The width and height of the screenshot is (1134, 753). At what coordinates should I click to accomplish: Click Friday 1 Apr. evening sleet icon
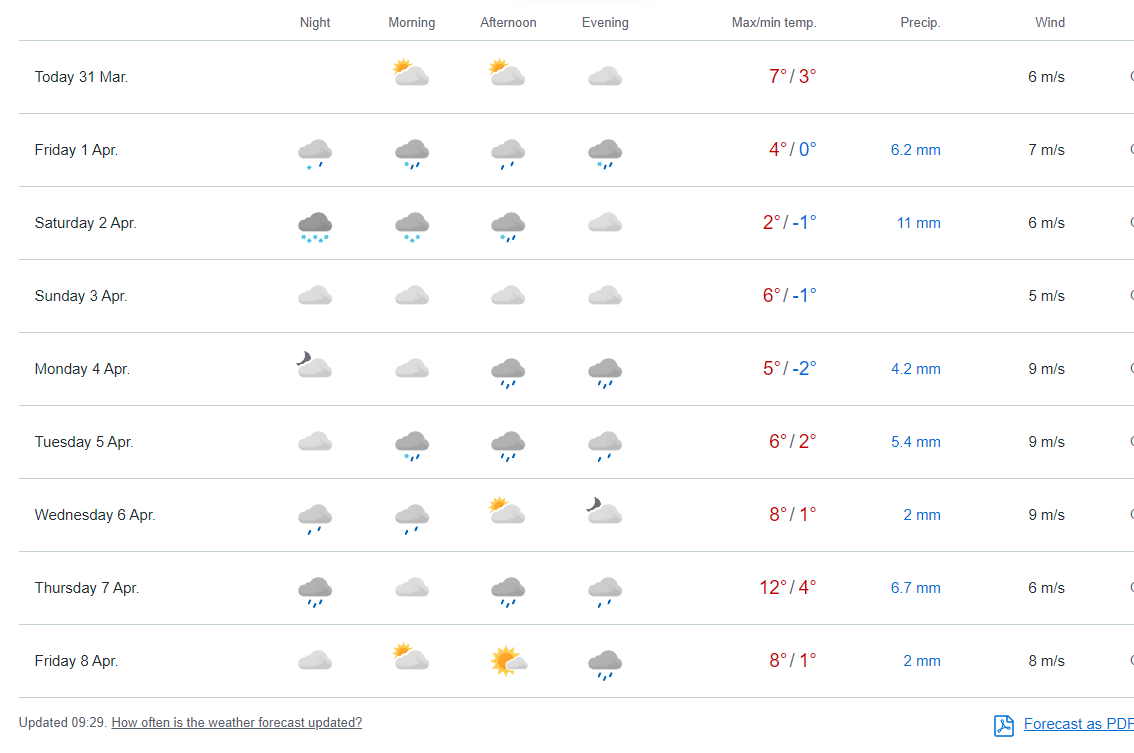click(x=605, y=153)
